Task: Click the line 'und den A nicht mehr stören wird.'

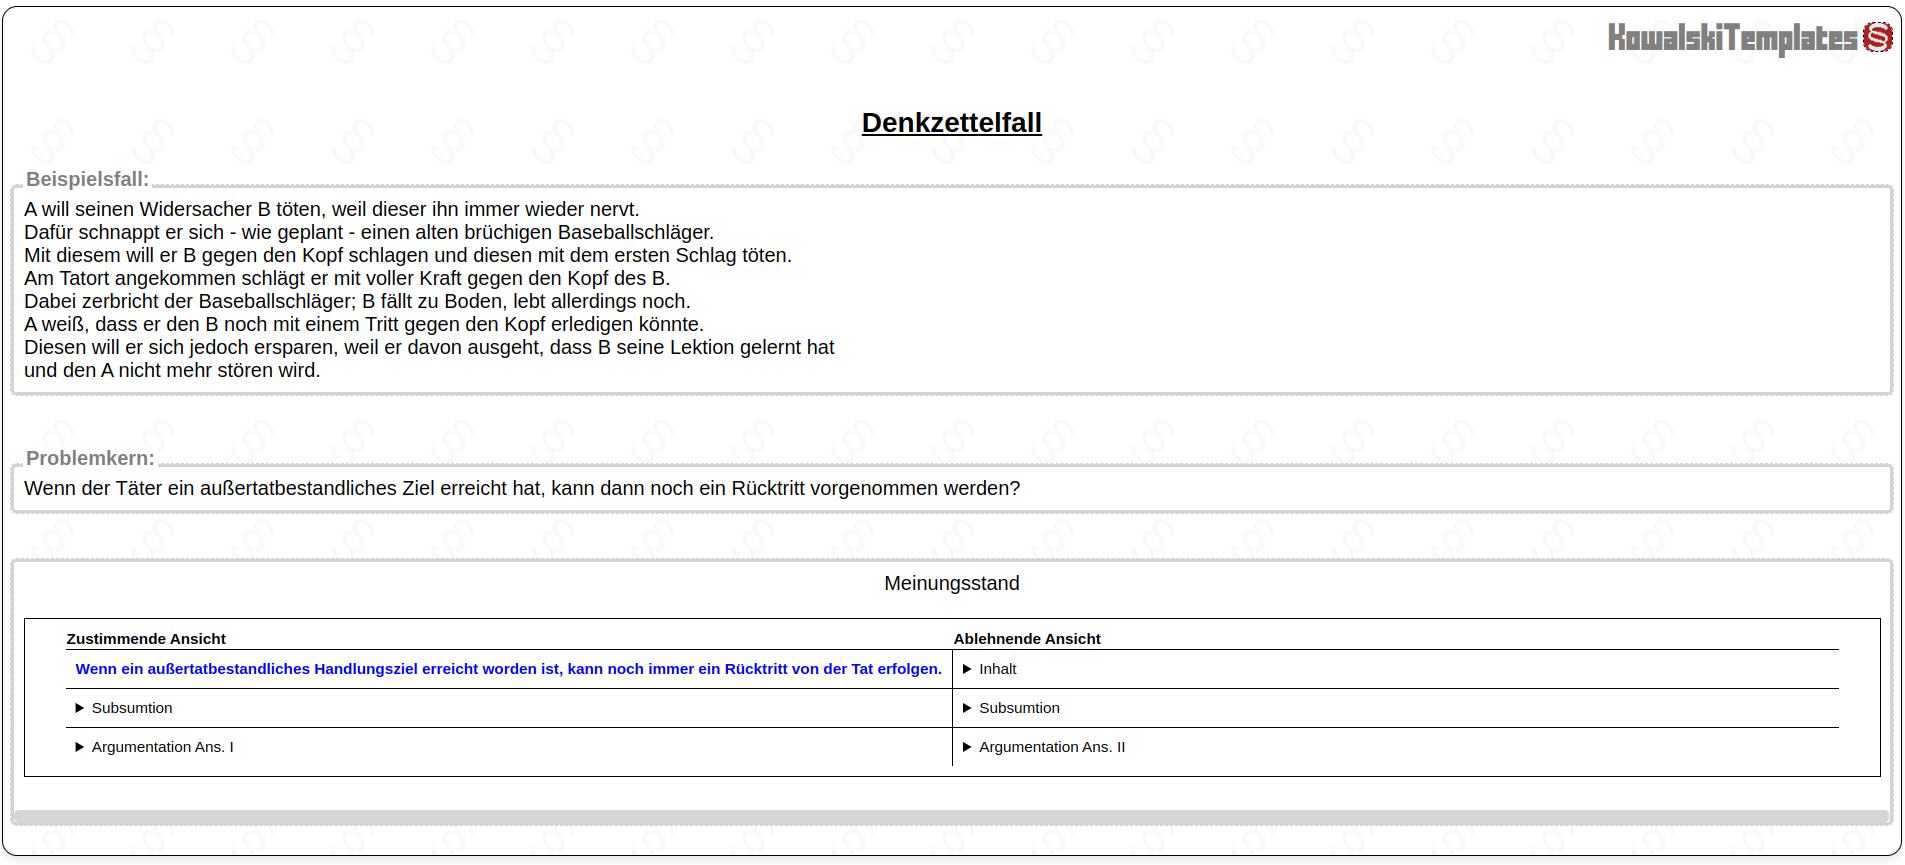Action: (x=172, y=370)
